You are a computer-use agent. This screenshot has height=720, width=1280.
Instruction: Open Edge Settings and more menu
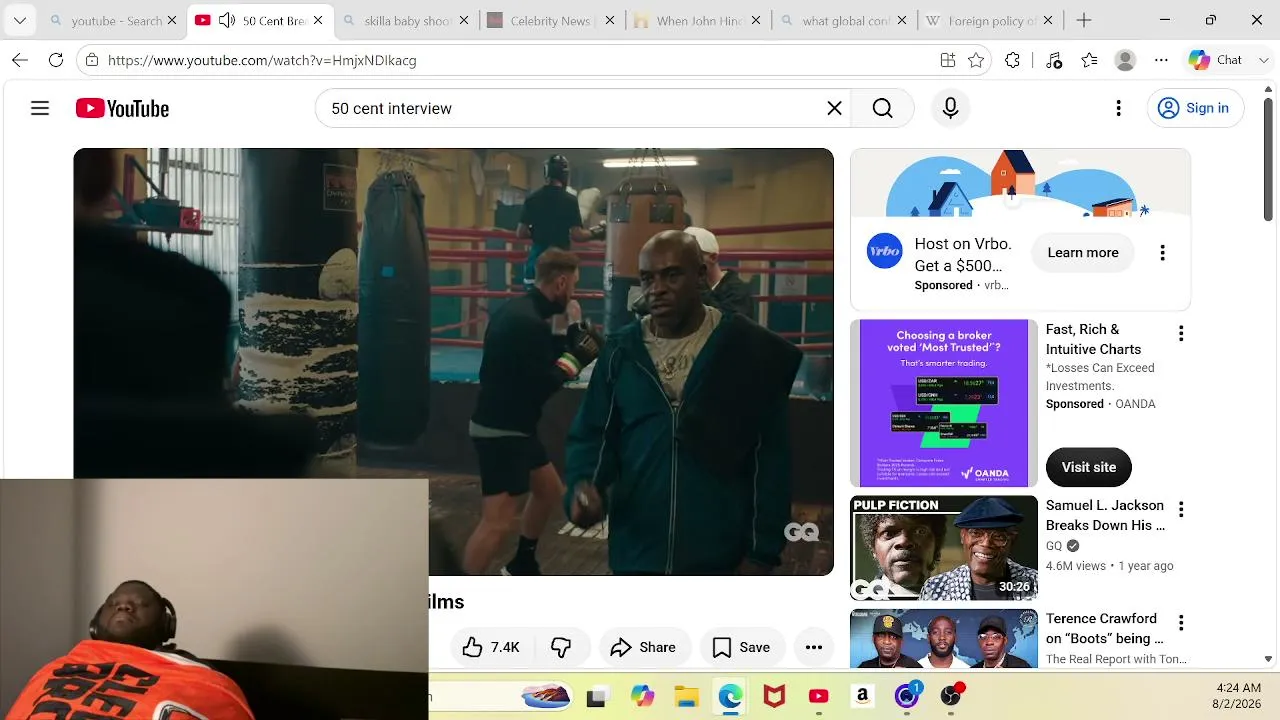click(1161, 60)
